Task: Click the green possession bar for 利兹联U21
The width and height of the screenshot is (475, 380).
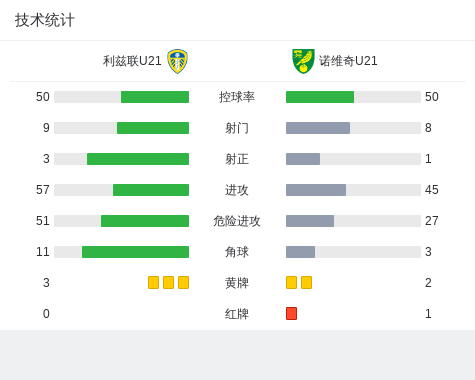Action: tap(155, 97)
